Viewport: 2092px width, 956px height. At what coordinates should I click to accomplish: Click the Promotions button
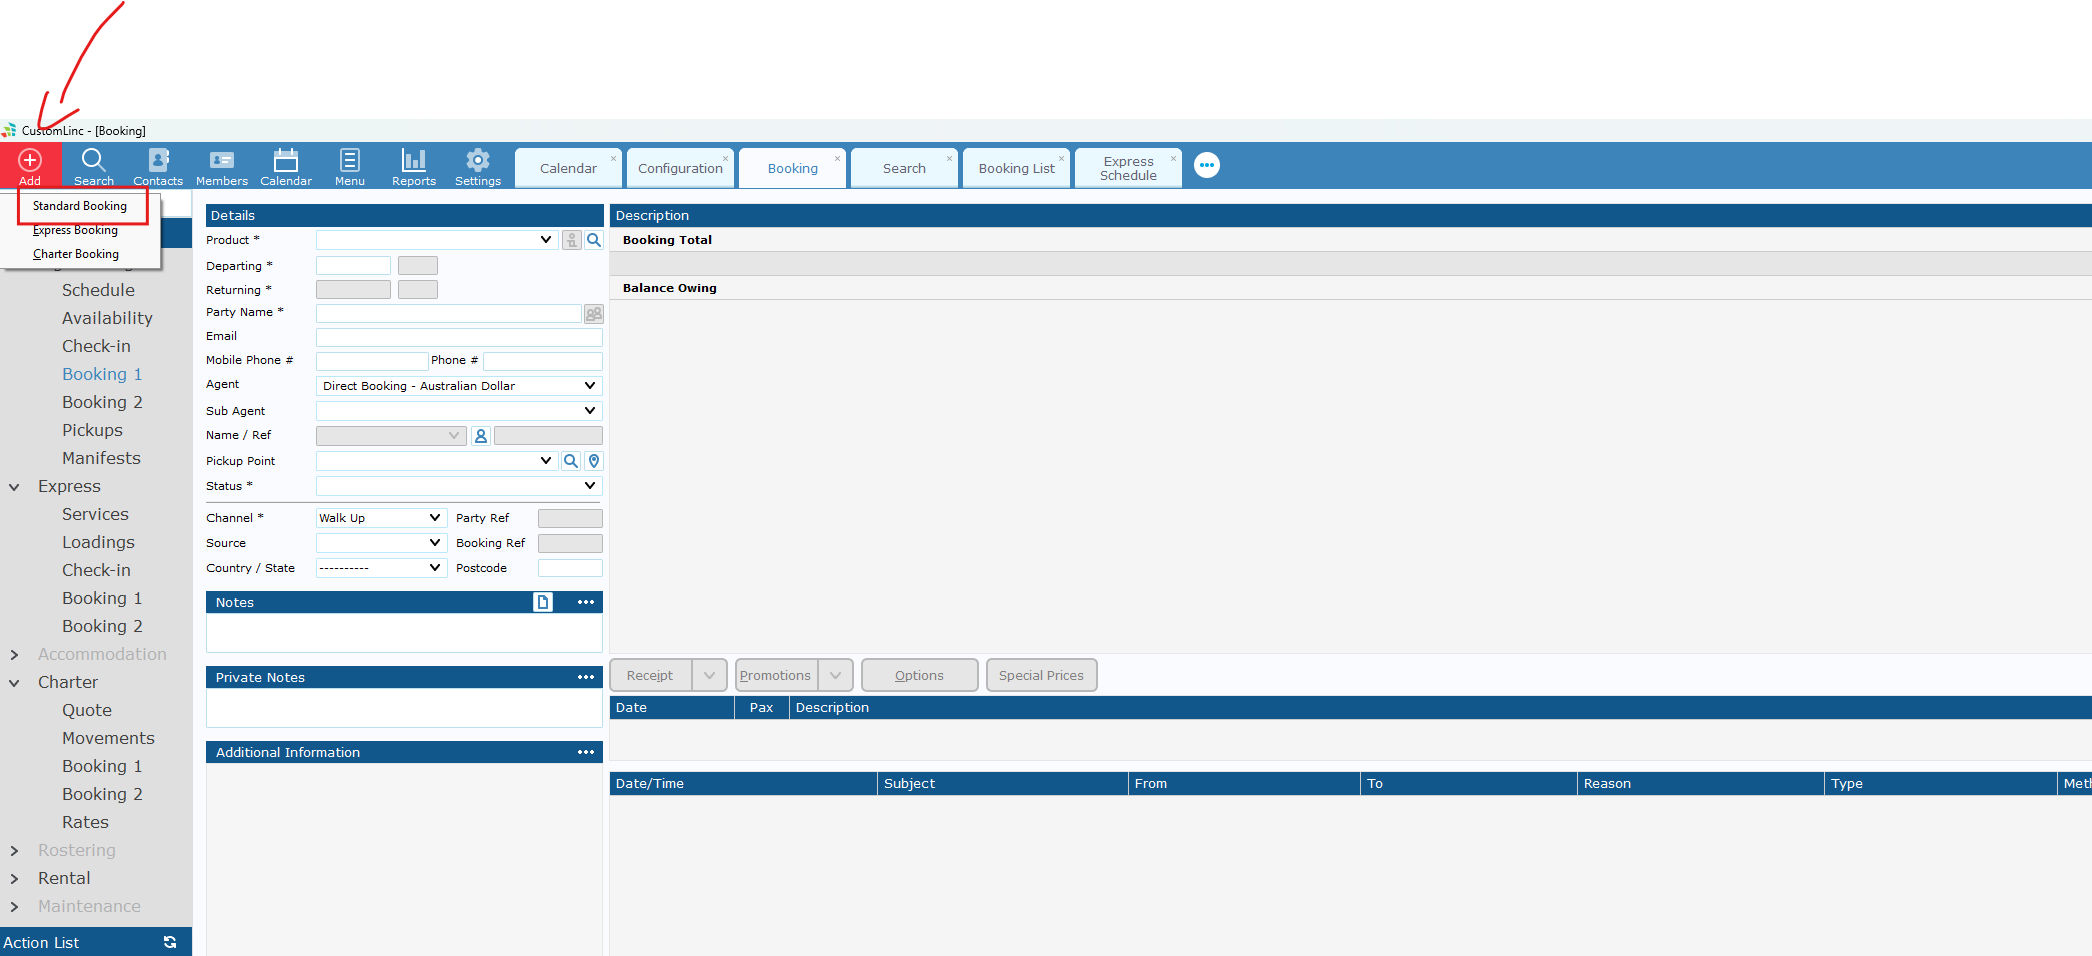(x=776, y=675)
